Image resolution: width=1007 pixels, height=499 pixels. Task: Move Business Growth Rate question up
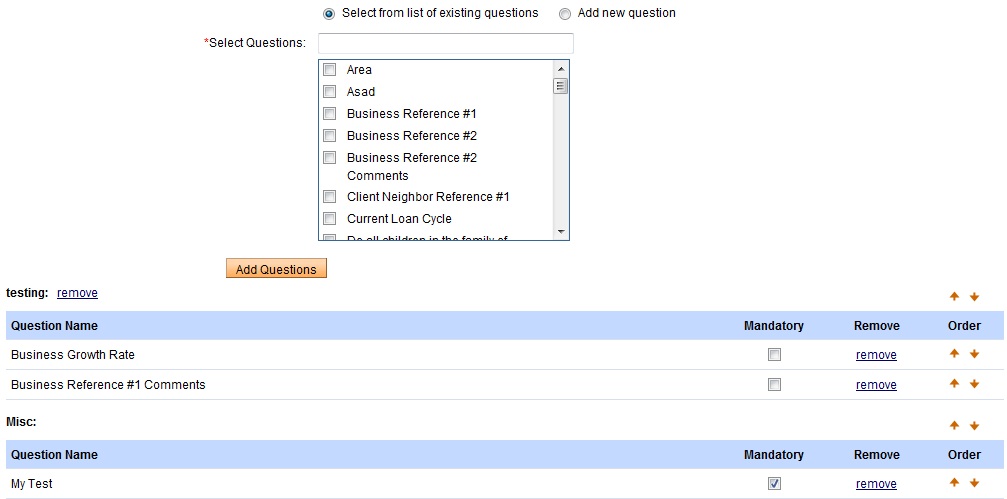954,354
